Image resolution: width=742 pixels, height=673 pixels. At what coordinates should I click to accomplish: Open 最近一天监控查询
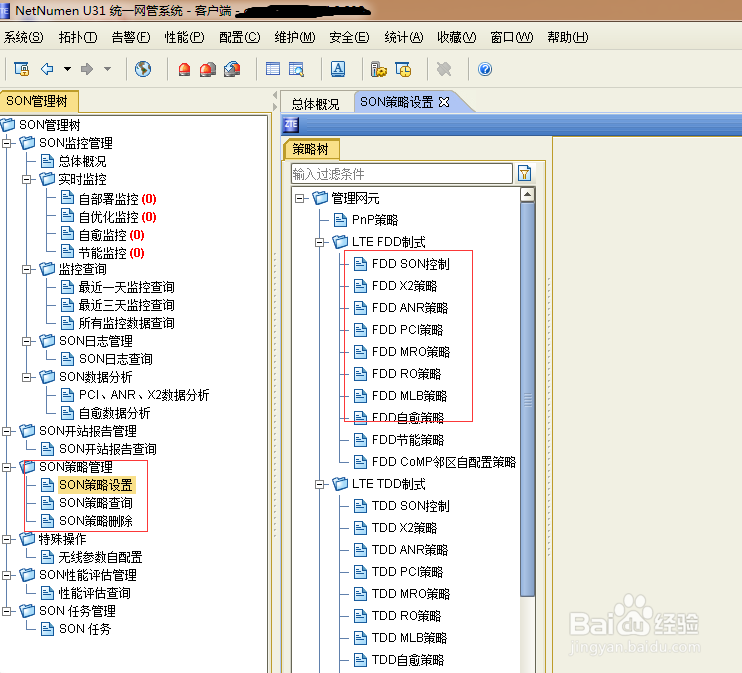click(x=117, y=287)
